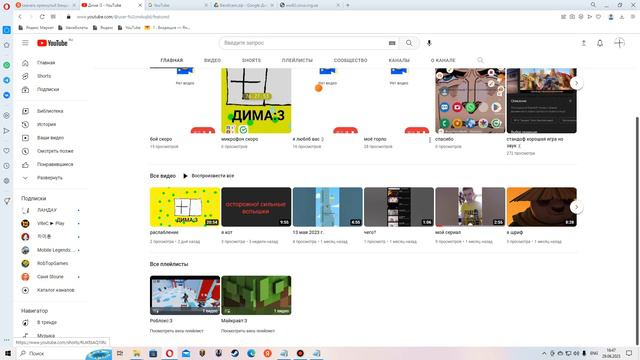This screenshot has width=640, height=360.
Task: Open ДИМА:3 микрофон скоро thumbnail
Action: tap(256, 100)
